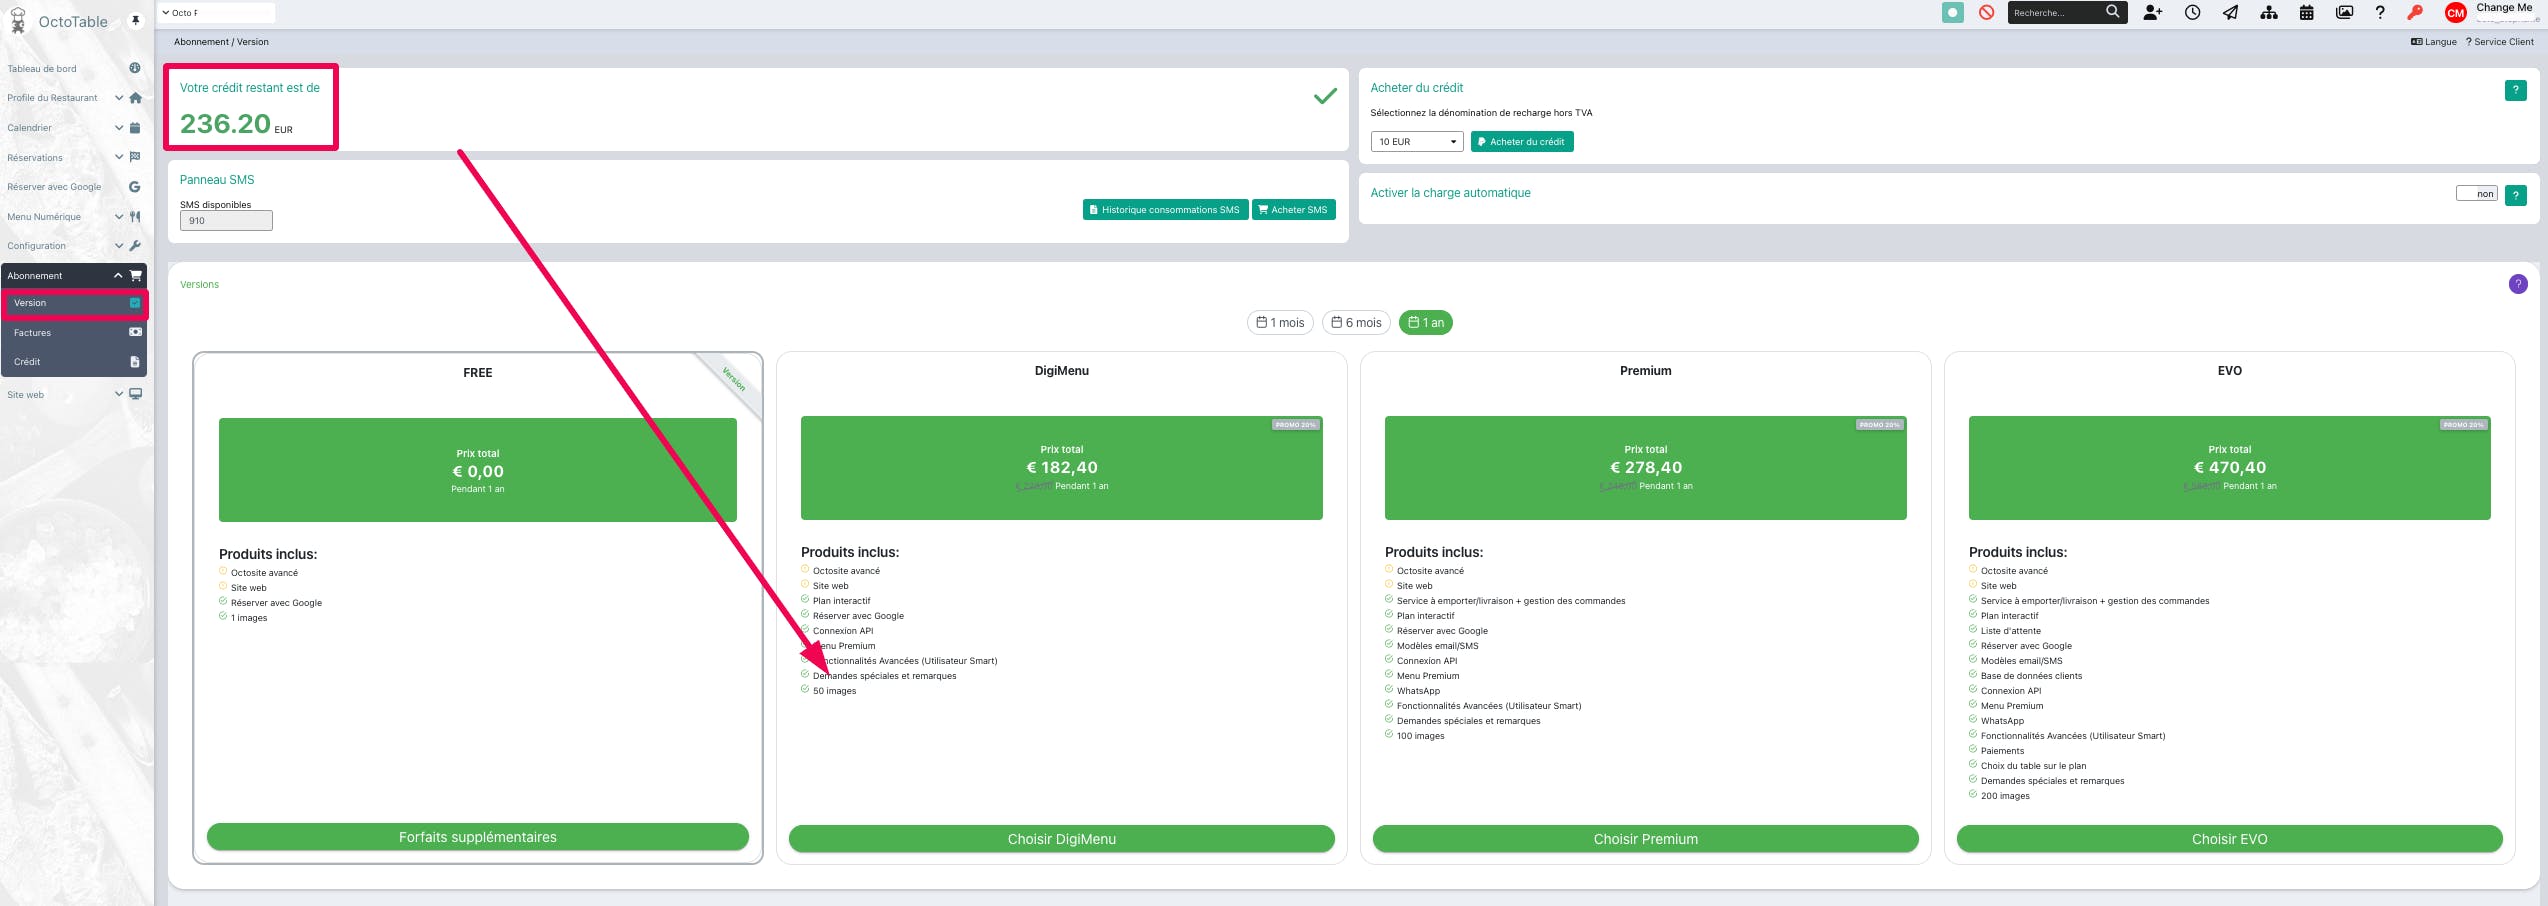Image resolution: width=2548 pixels, height=906 pixels.
Task: Click Forfaits supplémentaires button
Action: pos(478,837)
